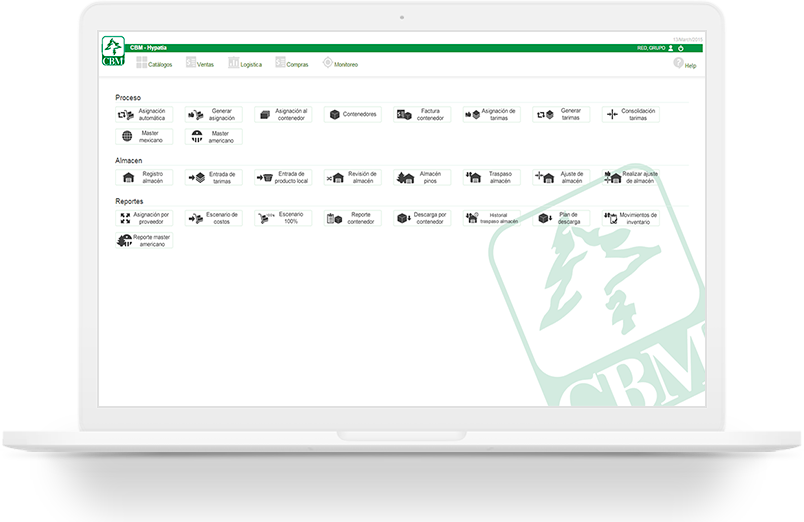Open Master mexicano globe icon
Image resolution: width=804 pixels, height=522 pixels.
pyautogui.click(x=127, y=136)
